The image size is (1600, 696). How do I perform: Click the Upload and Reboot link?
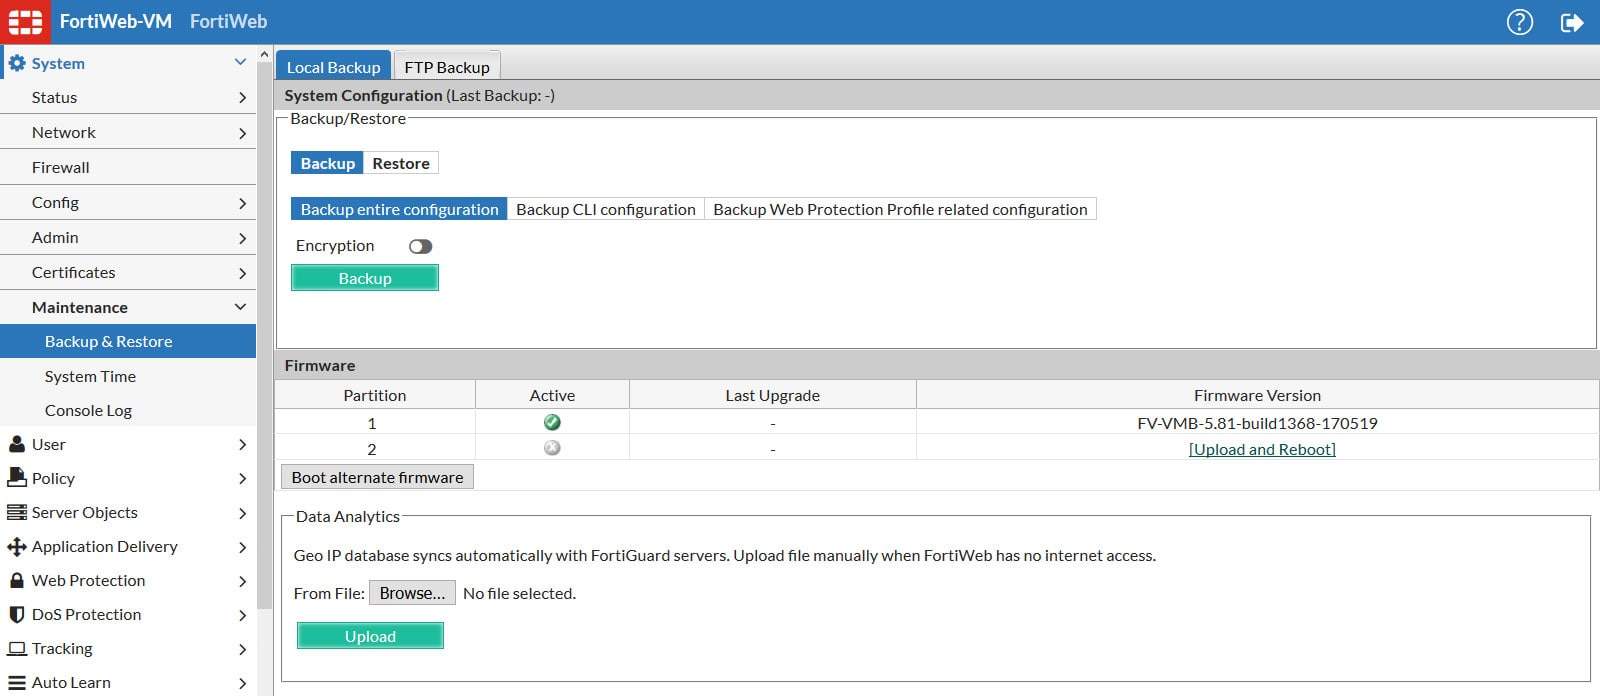point(1262,449)
